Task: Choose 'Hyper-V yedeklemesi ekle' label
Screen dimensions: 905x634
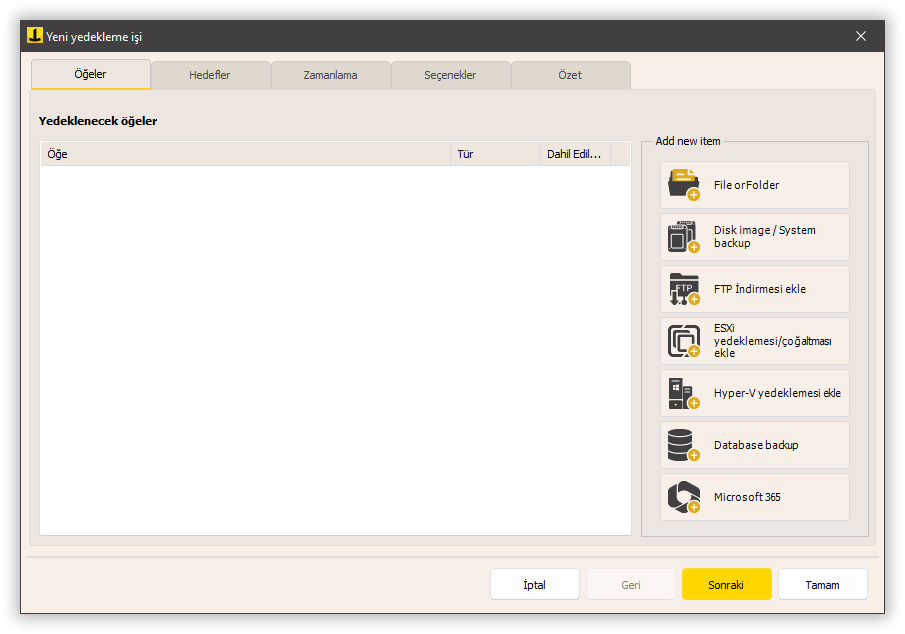Action: click(777, 393)
